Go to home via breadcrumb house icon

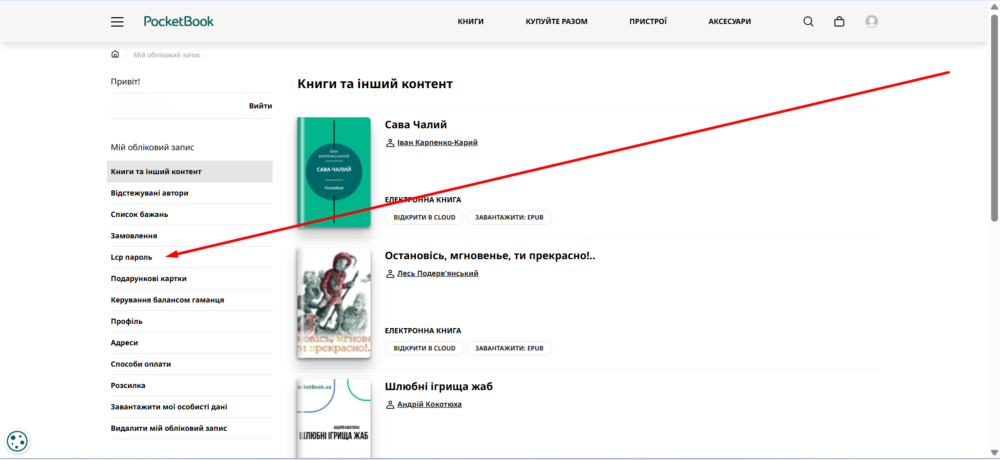click(115, 55)
